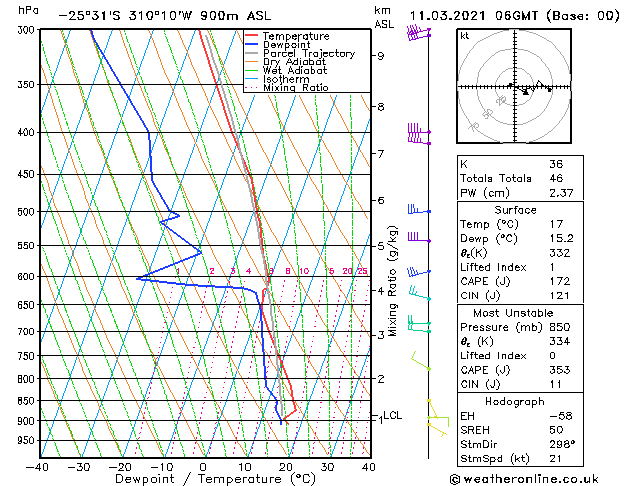Click the weatheronline.co.uk copyright text
This screenshot has width=629, height=486.
coord(524,479)
